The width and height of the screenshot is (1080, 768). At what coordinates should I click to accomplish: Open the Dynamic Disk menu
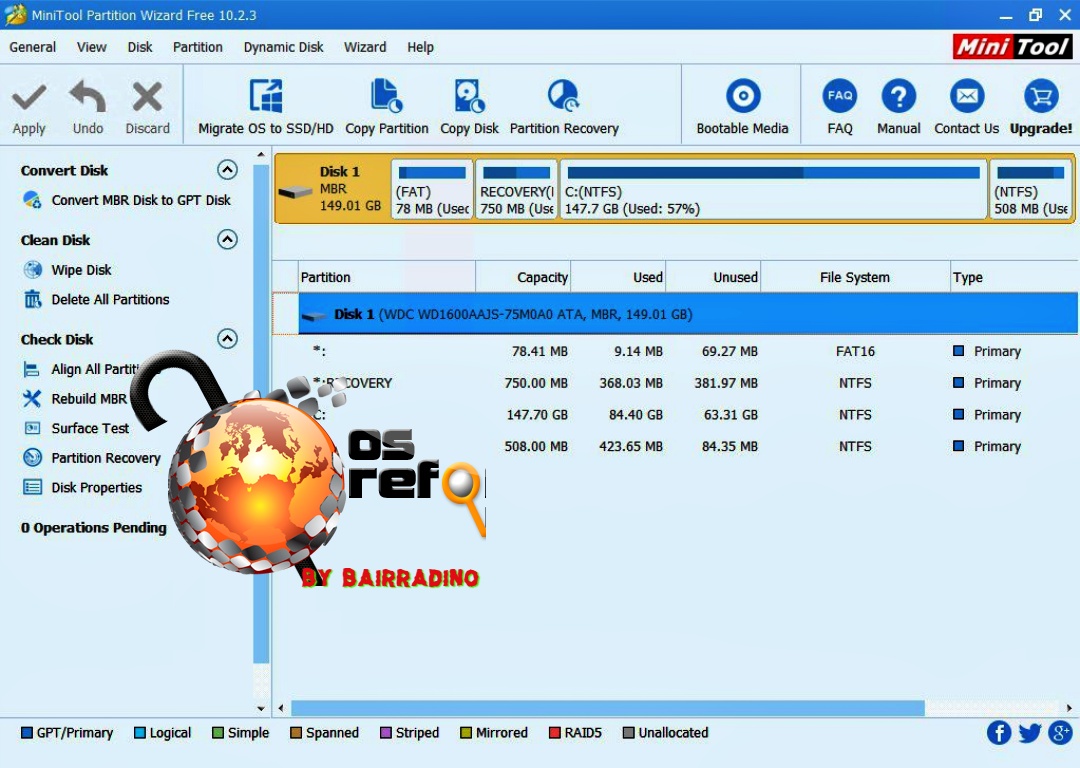point(283,48)
